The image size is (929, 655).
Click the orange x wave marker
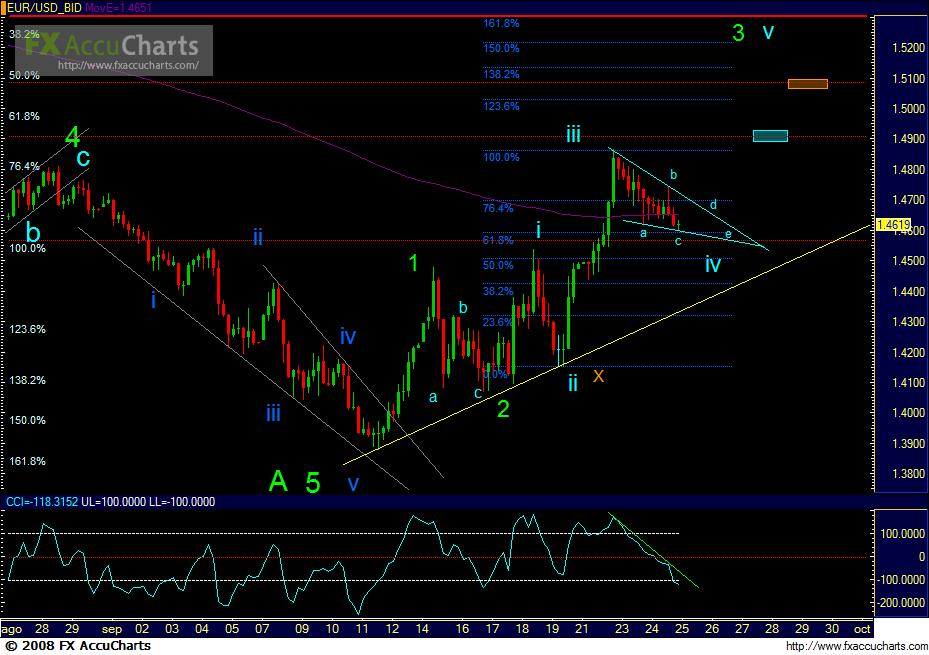pos(599,376)
